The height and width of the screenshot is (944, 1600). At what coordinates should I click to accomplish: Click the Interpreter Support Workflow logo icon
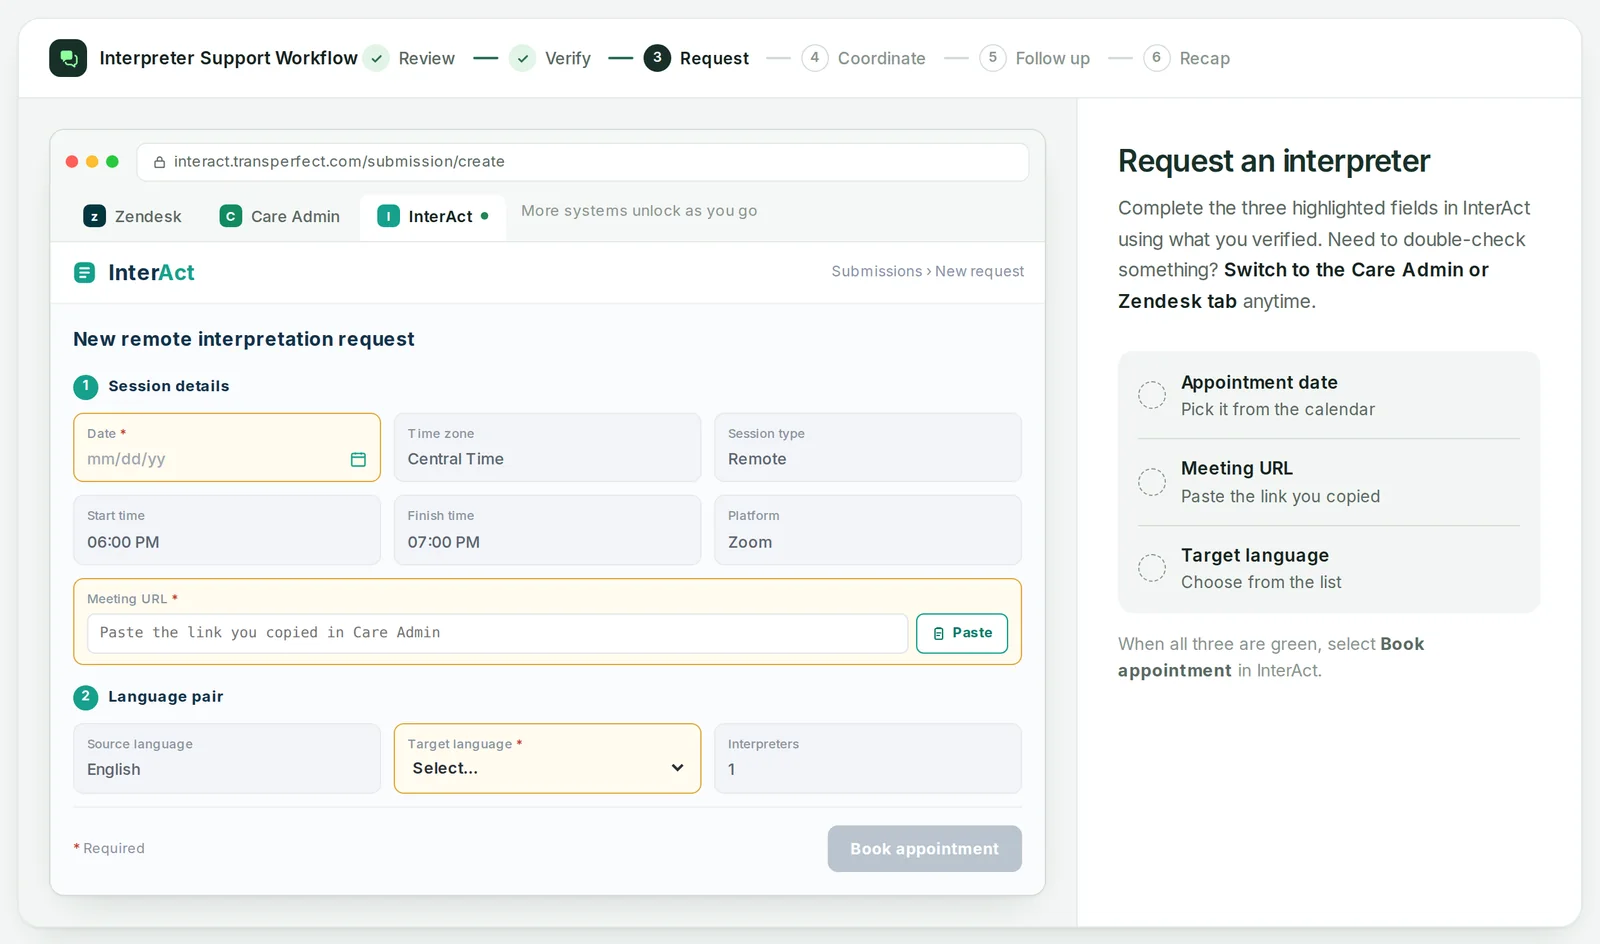pos(68,58)
